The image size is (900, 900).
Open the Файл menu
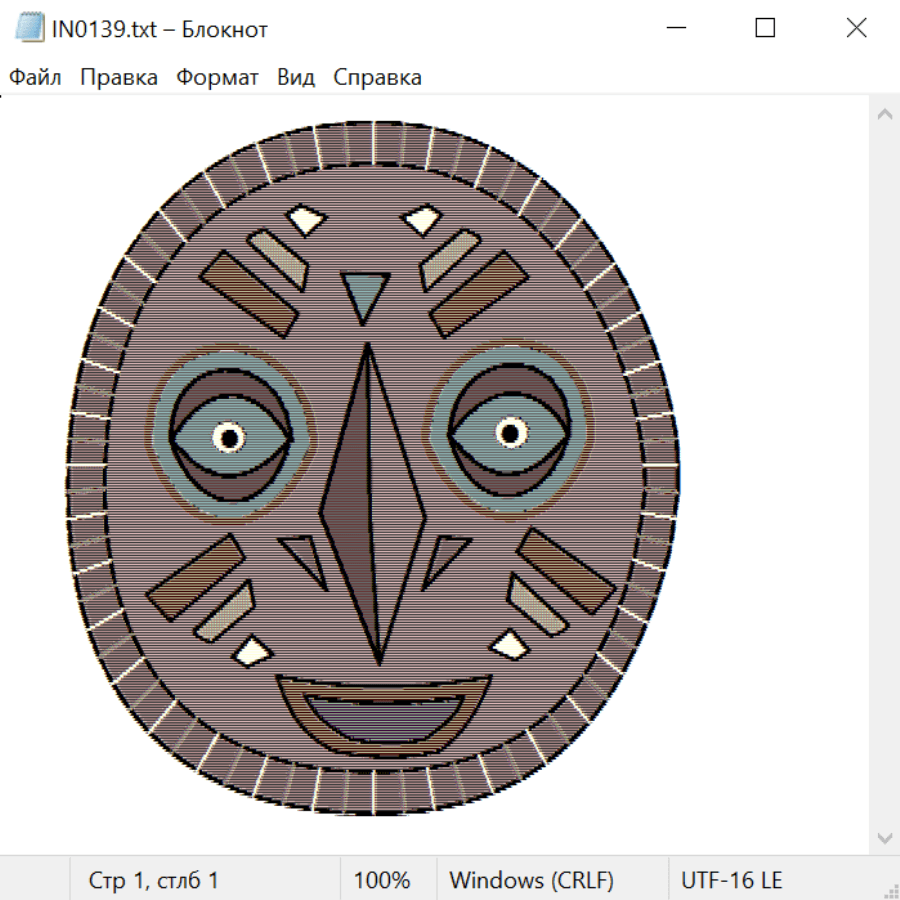click(35, 77)
